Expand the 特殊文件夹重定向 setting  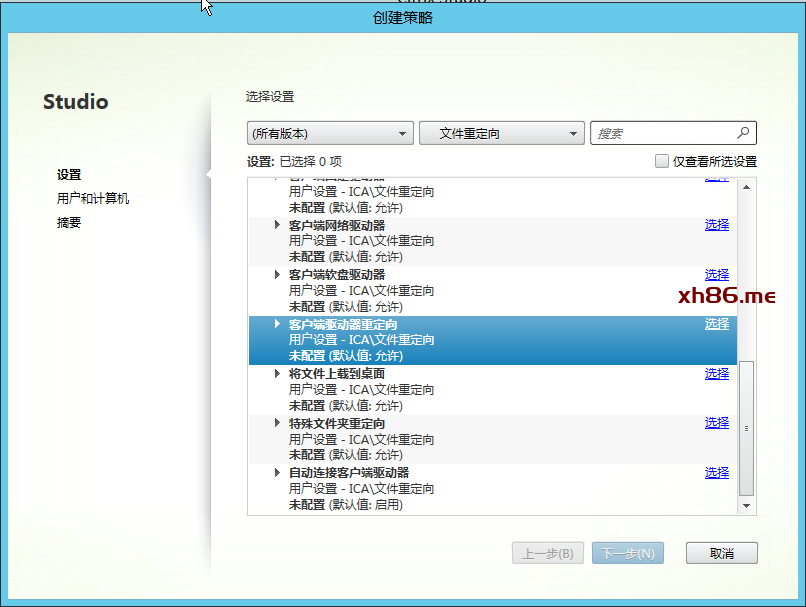coord(277,423)
